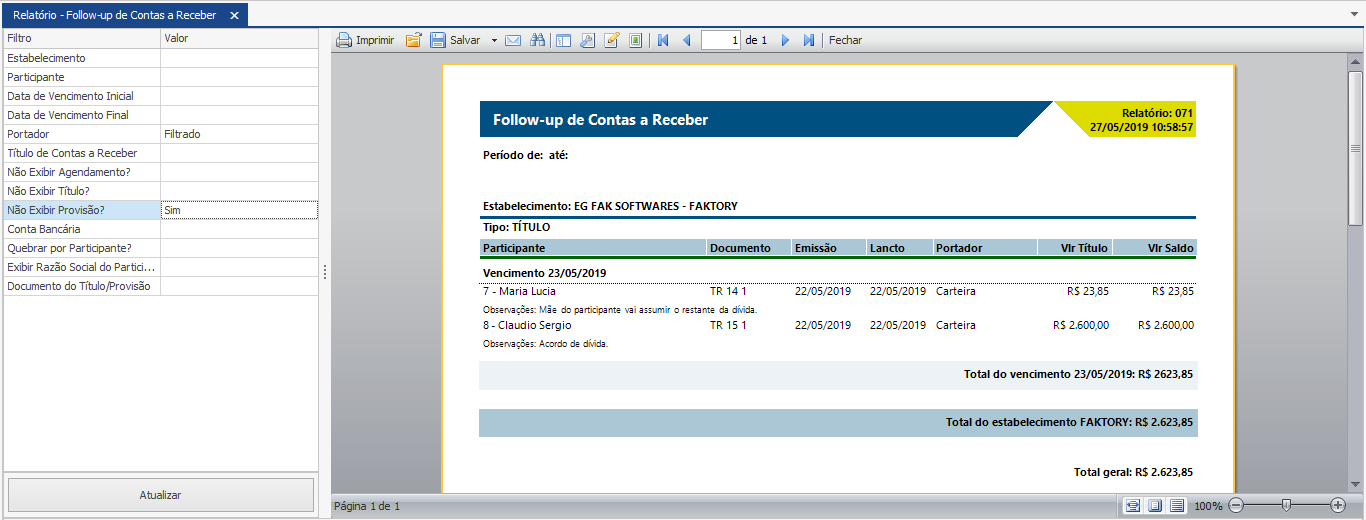This screenshot has width=1366, height=520.
Task: Open the Portador filter value cell
Action: tap(239, 134)
